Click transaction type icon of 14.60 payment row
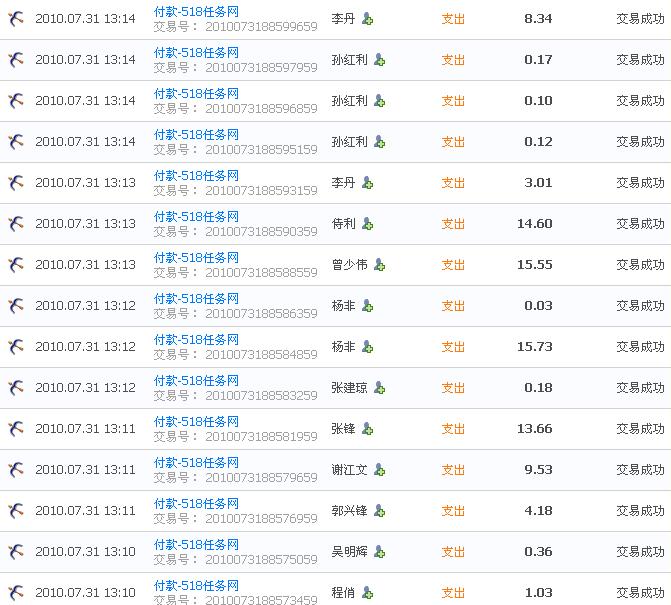Image resolution: width=671 pixels, height=605 pixels. (x=16, y=224)
